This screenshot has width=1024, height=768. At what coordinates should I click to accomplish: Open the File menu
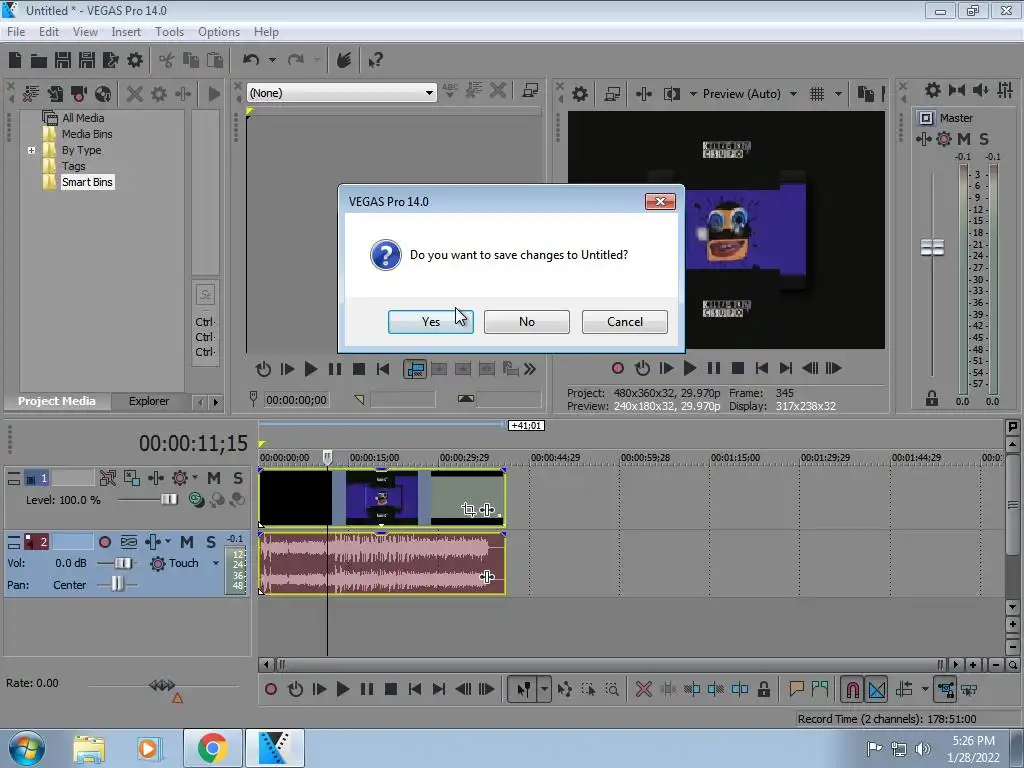tap(16, 31)
